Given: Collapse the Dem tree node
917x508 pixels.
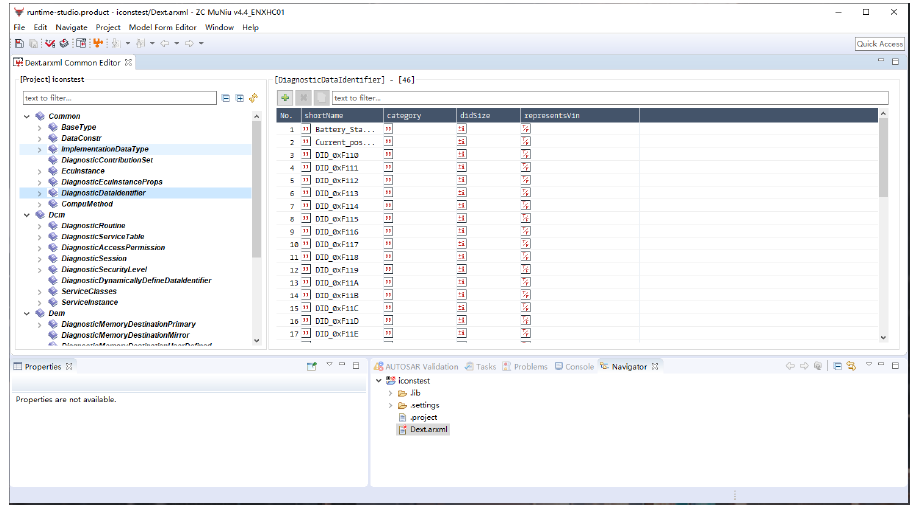Looking at the screenshot, I should point(27,313).
